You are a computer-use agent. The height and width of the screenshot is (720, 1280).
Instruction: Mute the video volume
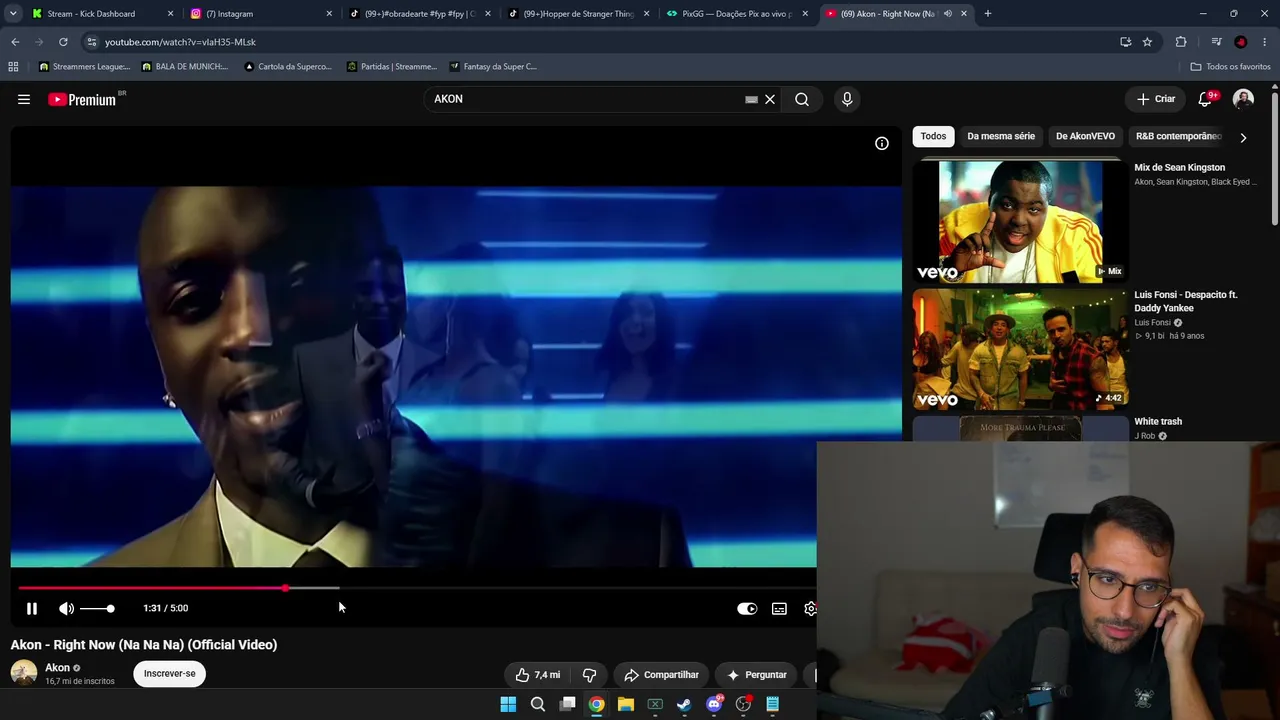(x=66, y=608)
